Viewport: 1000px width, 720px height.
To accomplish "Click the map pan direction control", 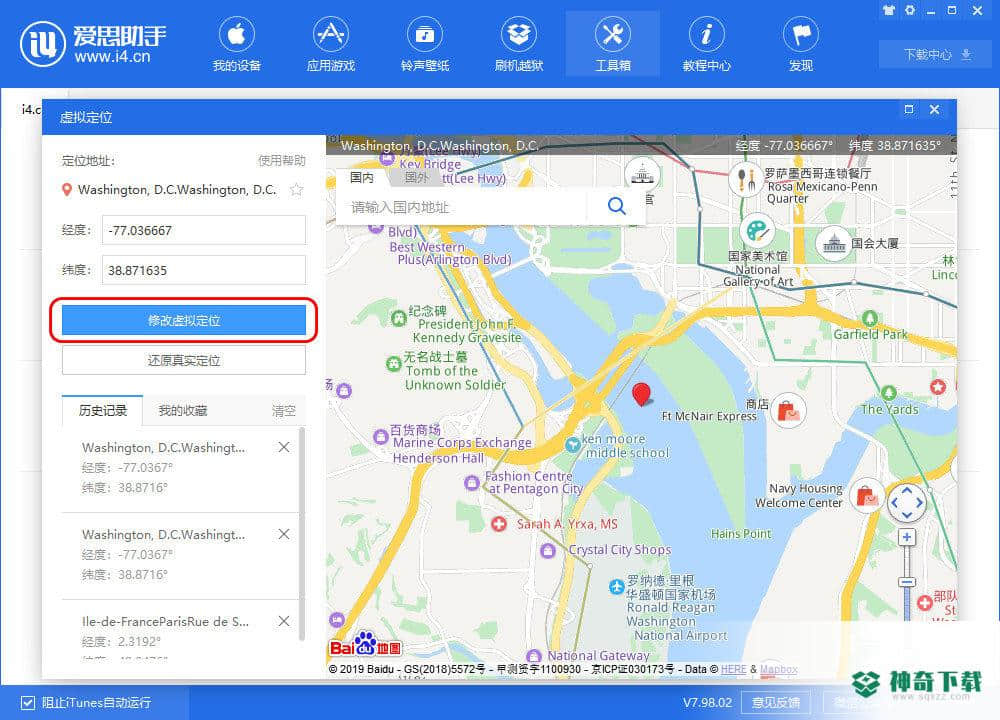I will click(x=906, y=502).
